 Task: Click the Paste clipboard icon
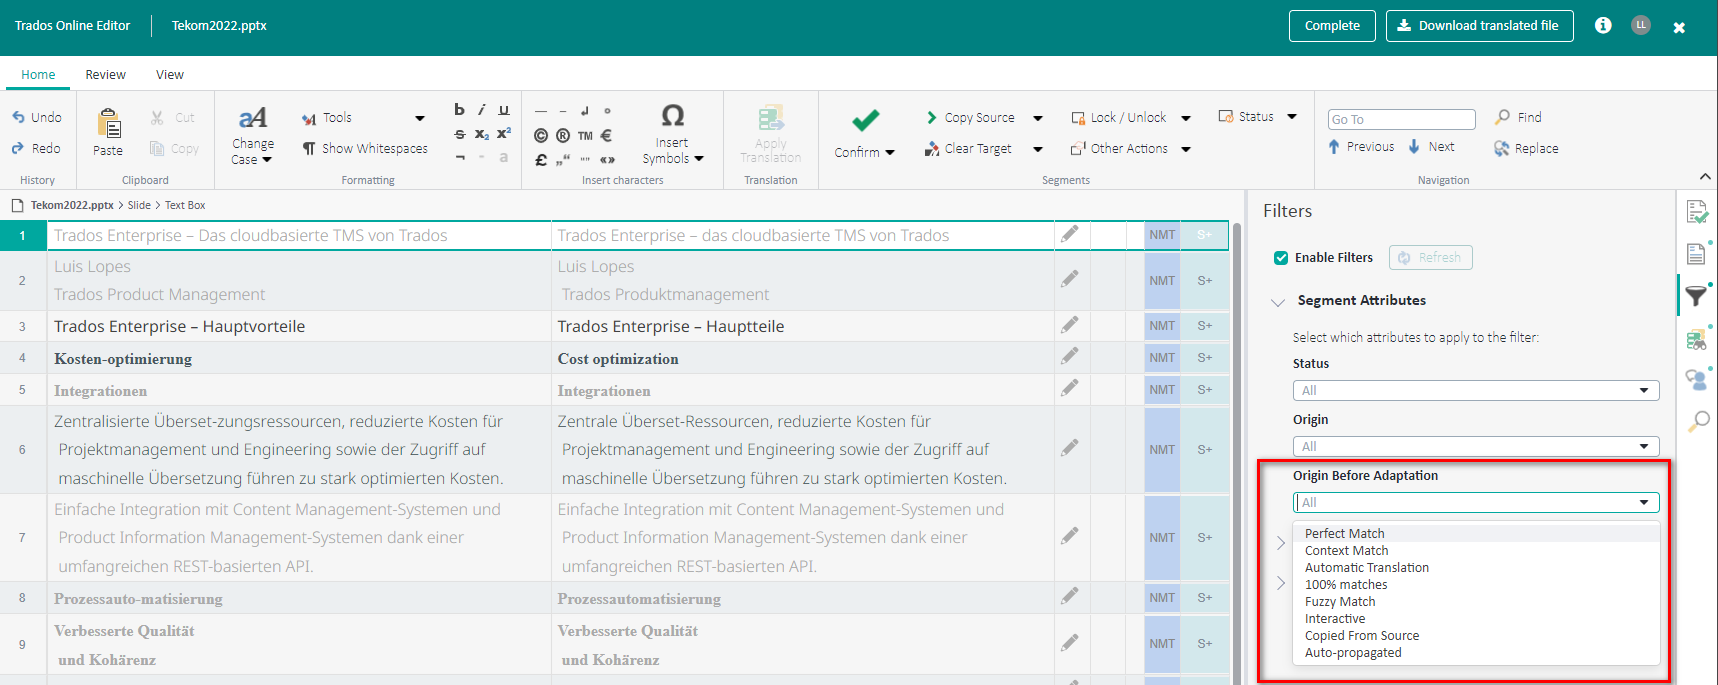click(x=108, y=125)
